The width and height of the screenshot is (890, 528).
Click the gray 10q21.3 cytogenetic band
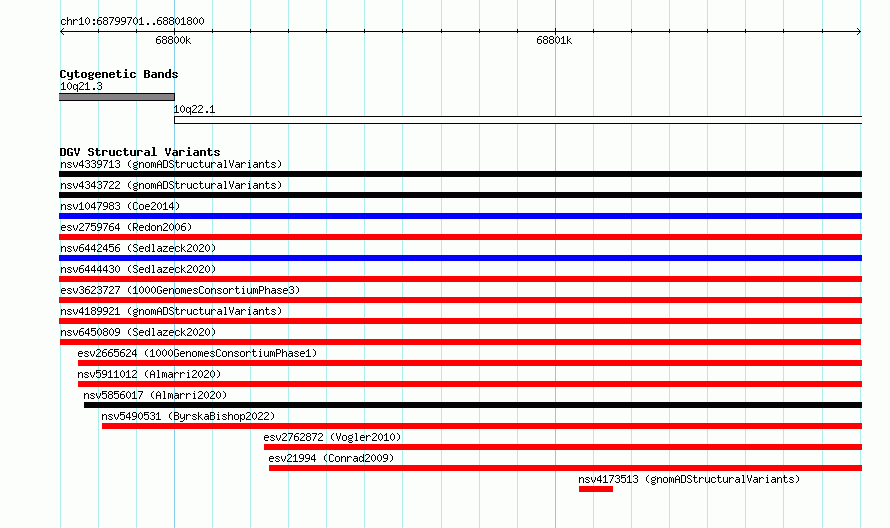tap(117, 97)
